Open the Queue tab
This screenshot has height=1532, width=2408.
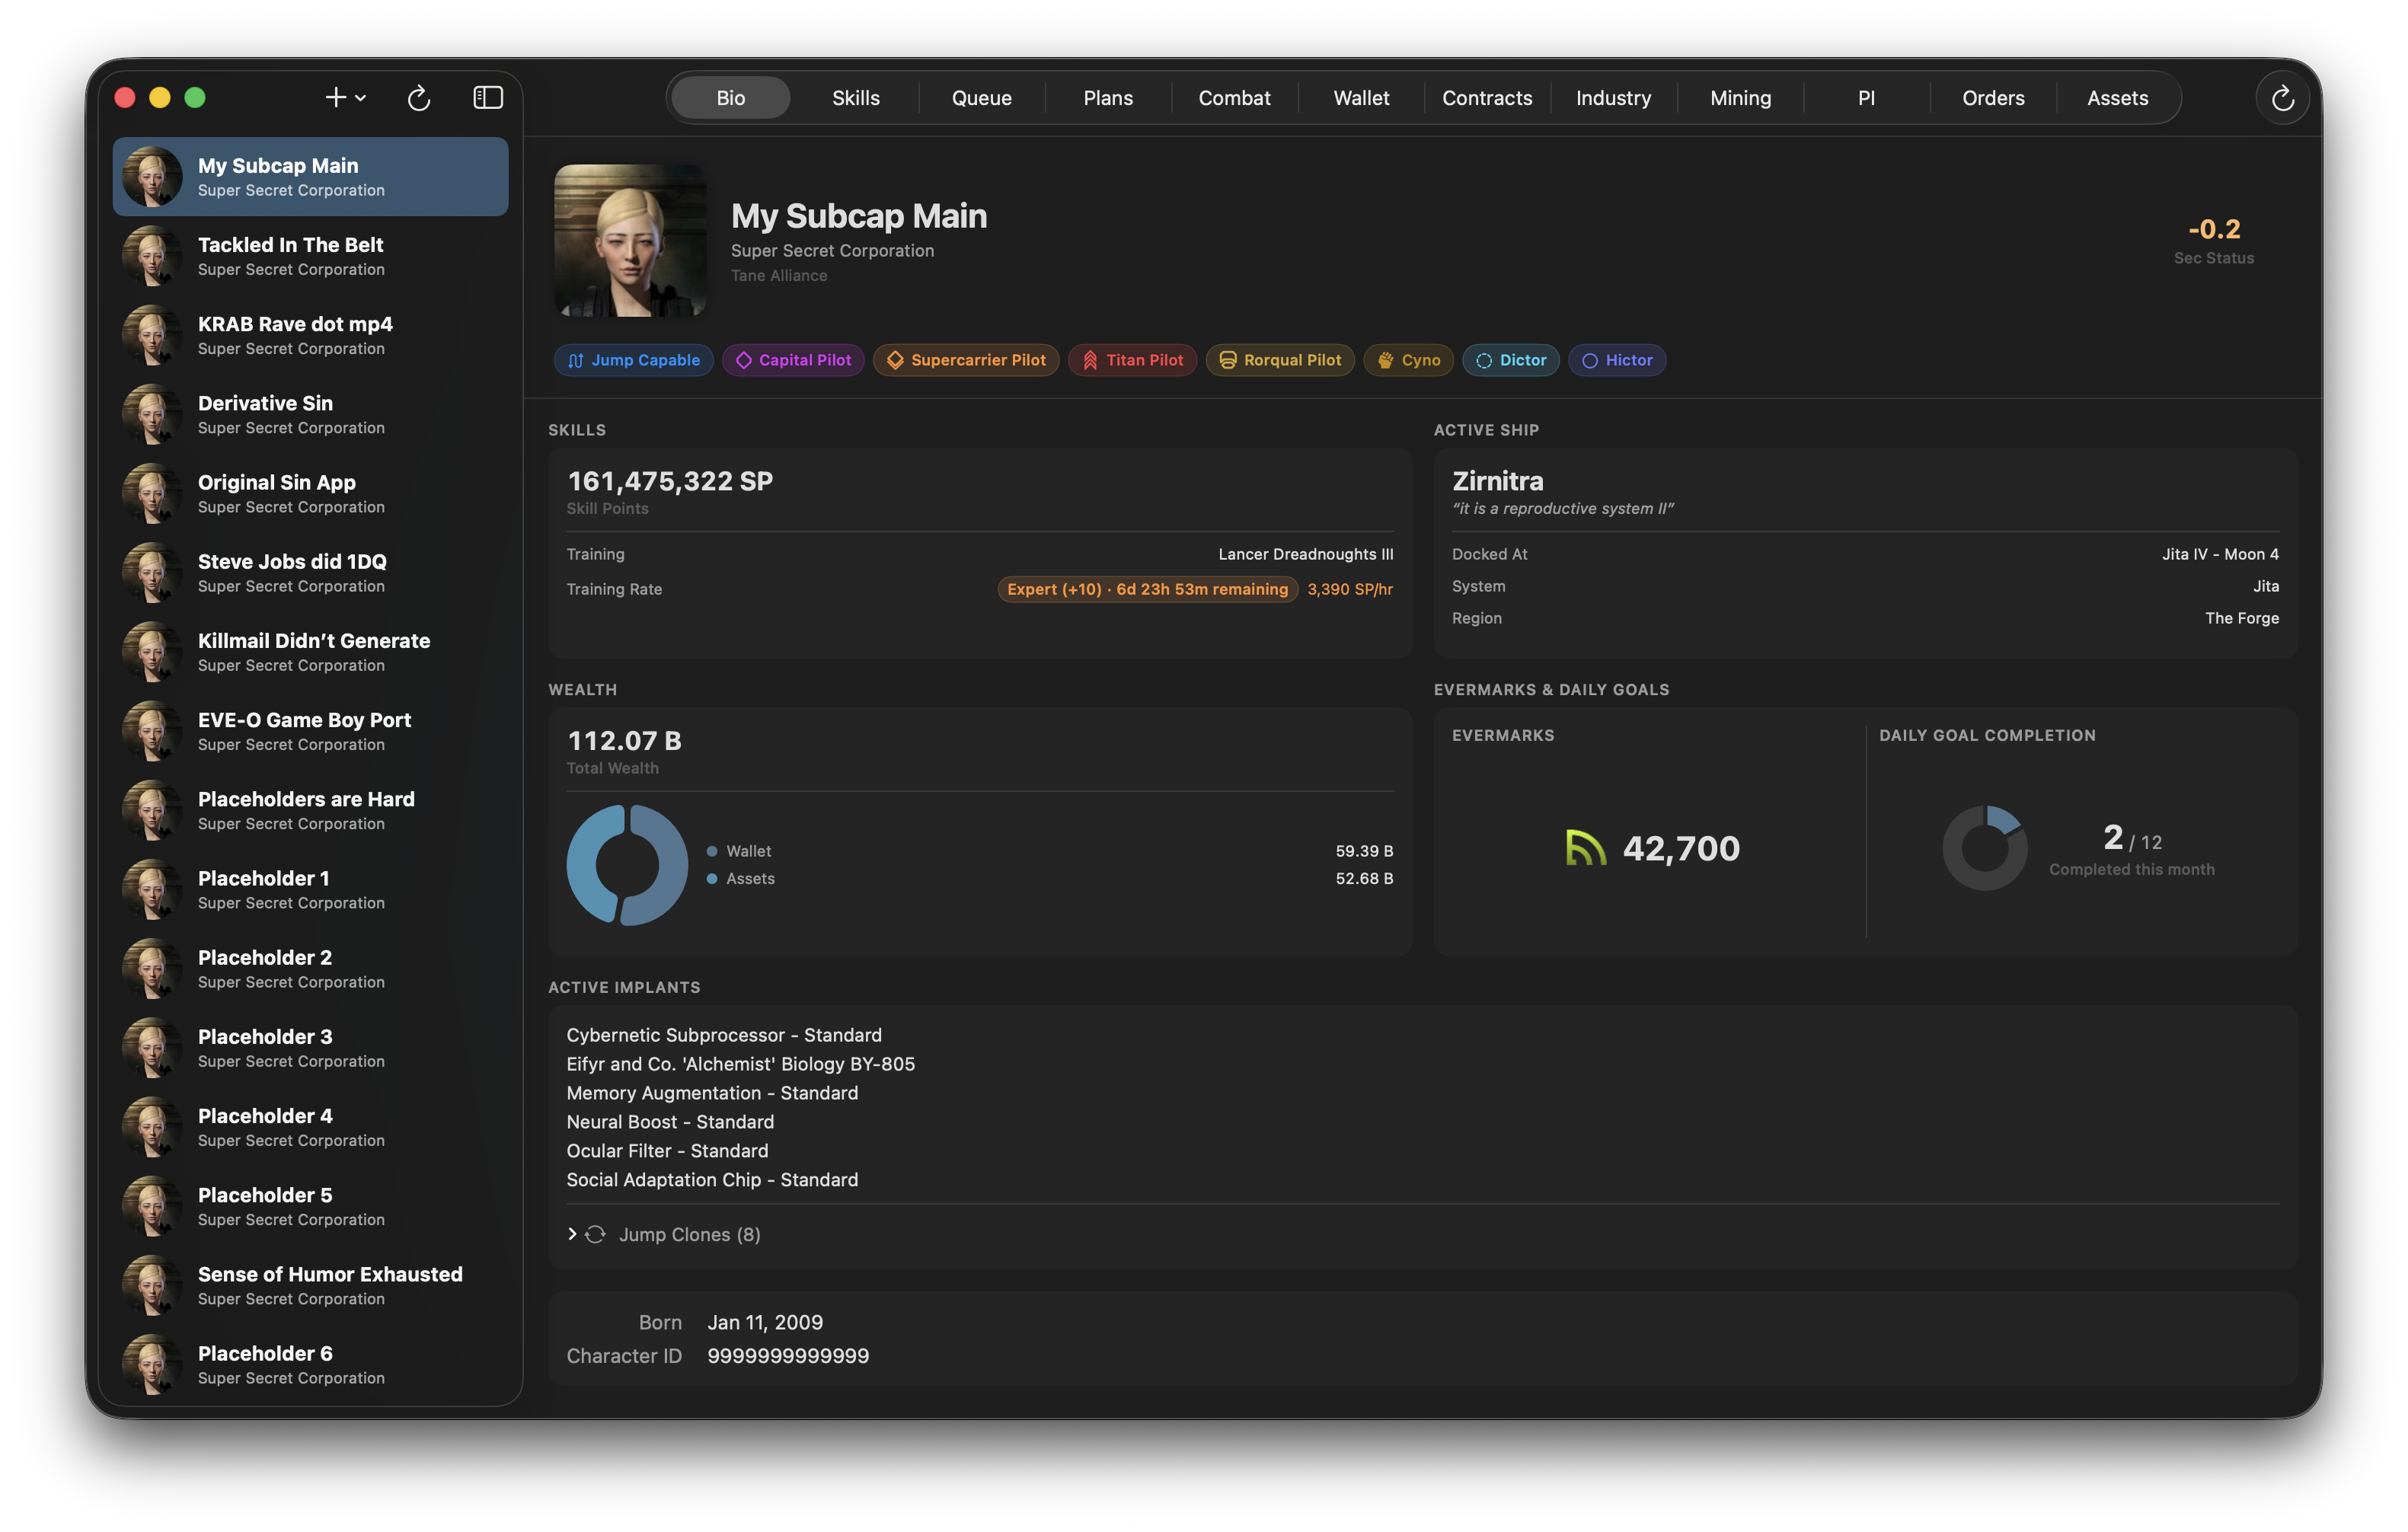(x=981, y=98)
